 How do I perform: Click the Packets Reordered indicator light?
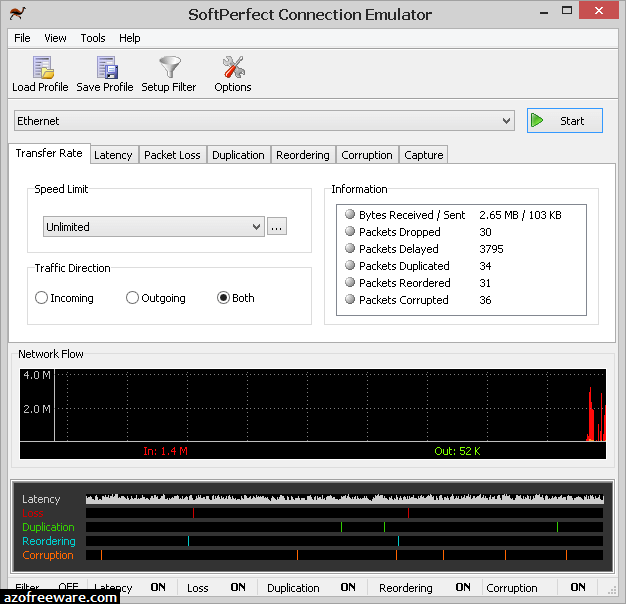[x=350, y=282]
